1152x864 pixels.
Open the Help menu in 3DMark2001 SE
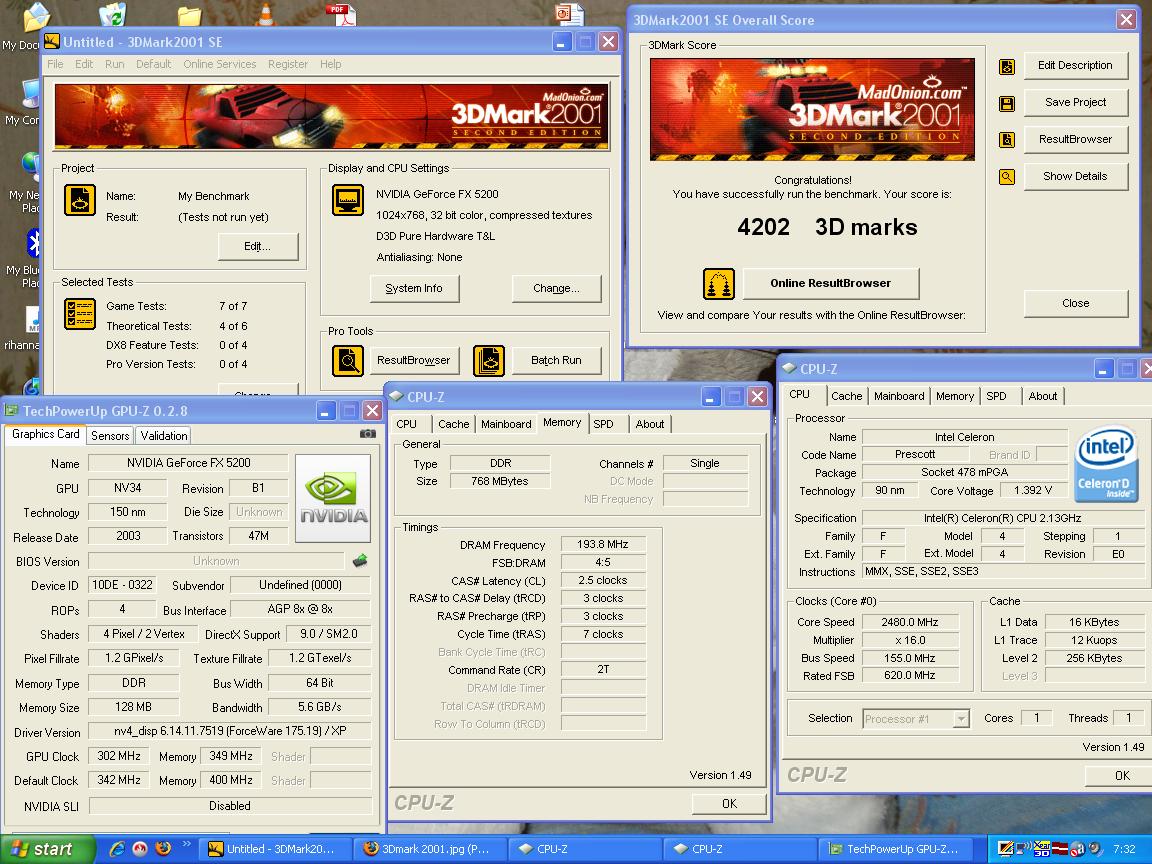point(331,65)
